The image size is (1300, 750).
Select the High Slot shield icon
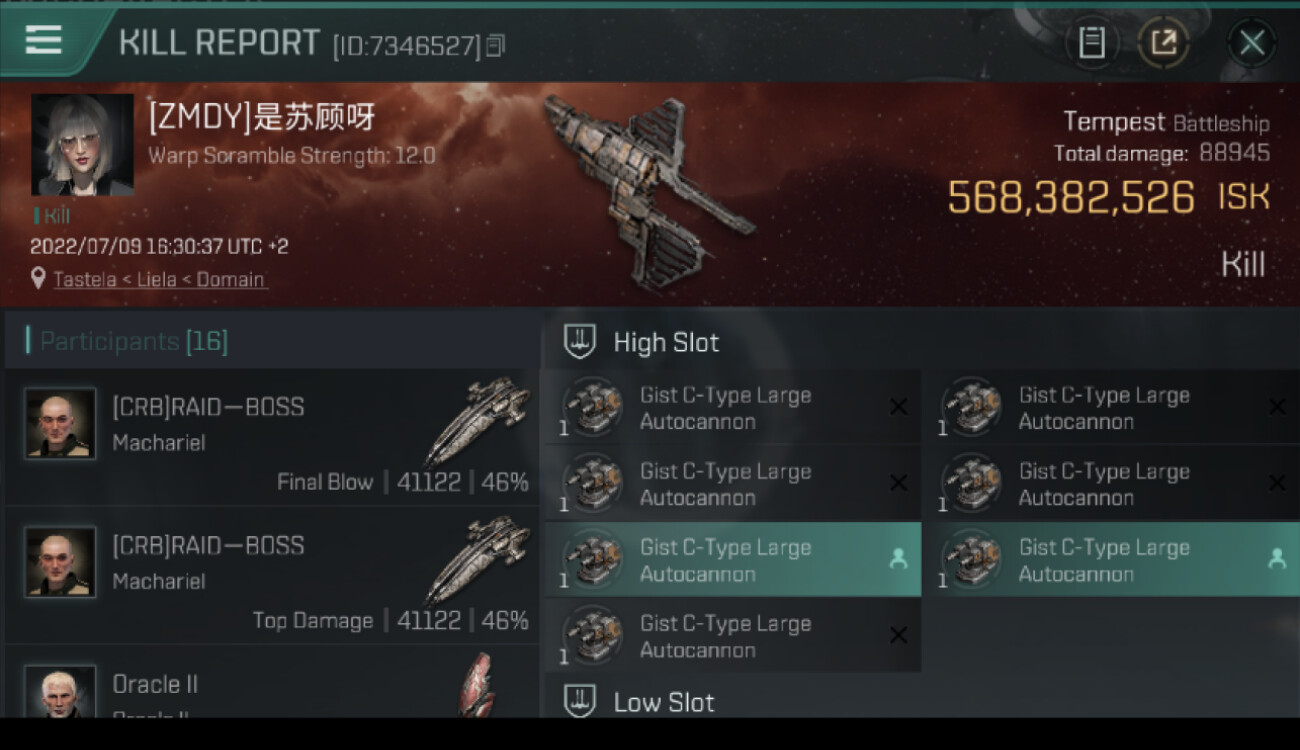coord(580,342)
